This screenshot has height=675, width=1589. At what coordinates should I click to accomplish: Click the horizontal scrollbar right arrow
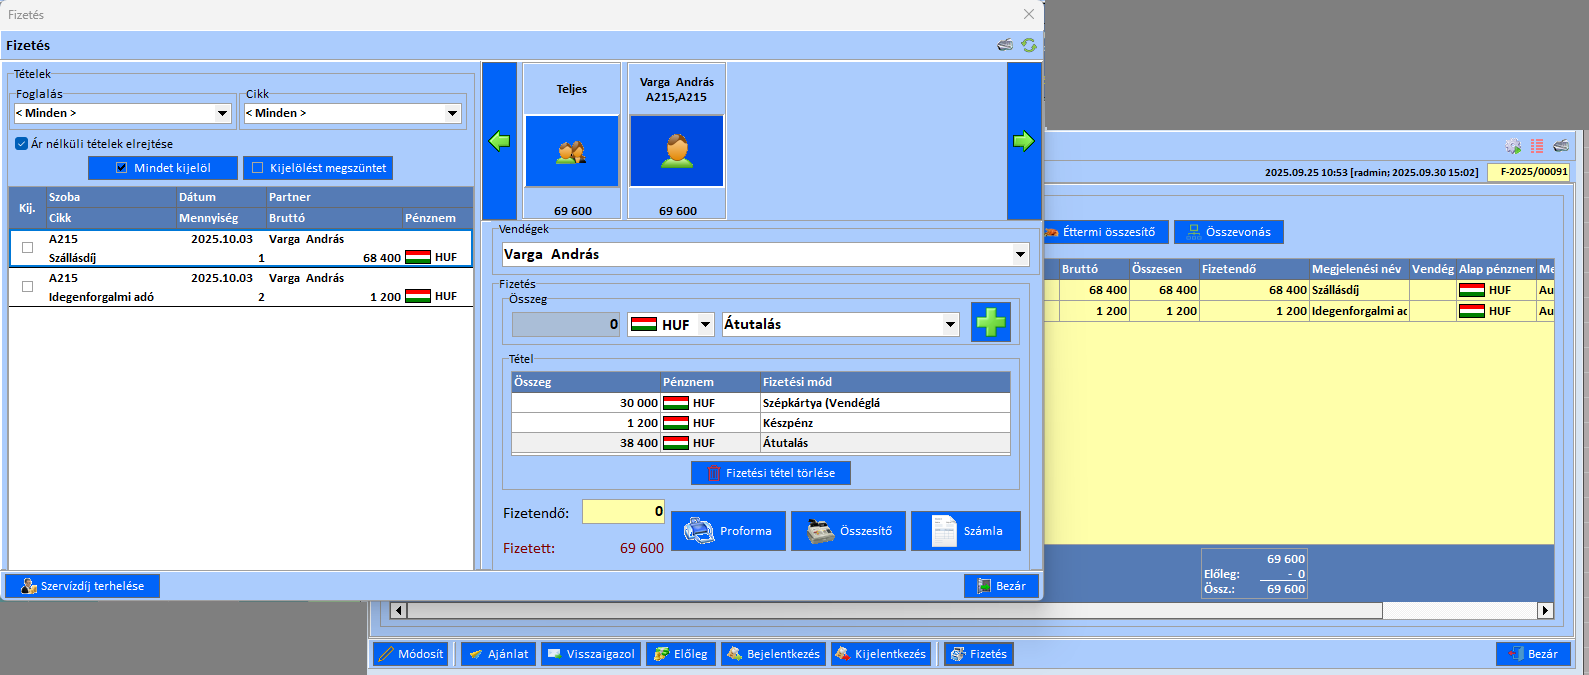(x=1545, y=610)
